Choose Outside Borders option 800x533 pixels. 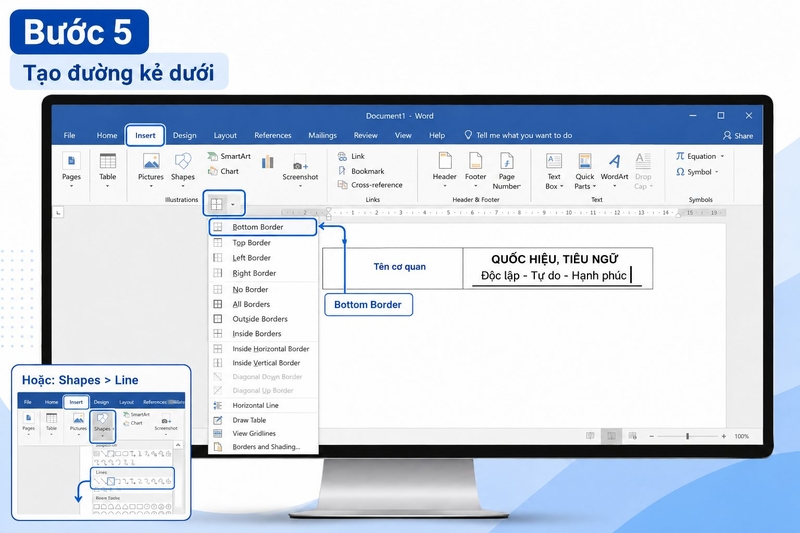(x=263, y=319)
